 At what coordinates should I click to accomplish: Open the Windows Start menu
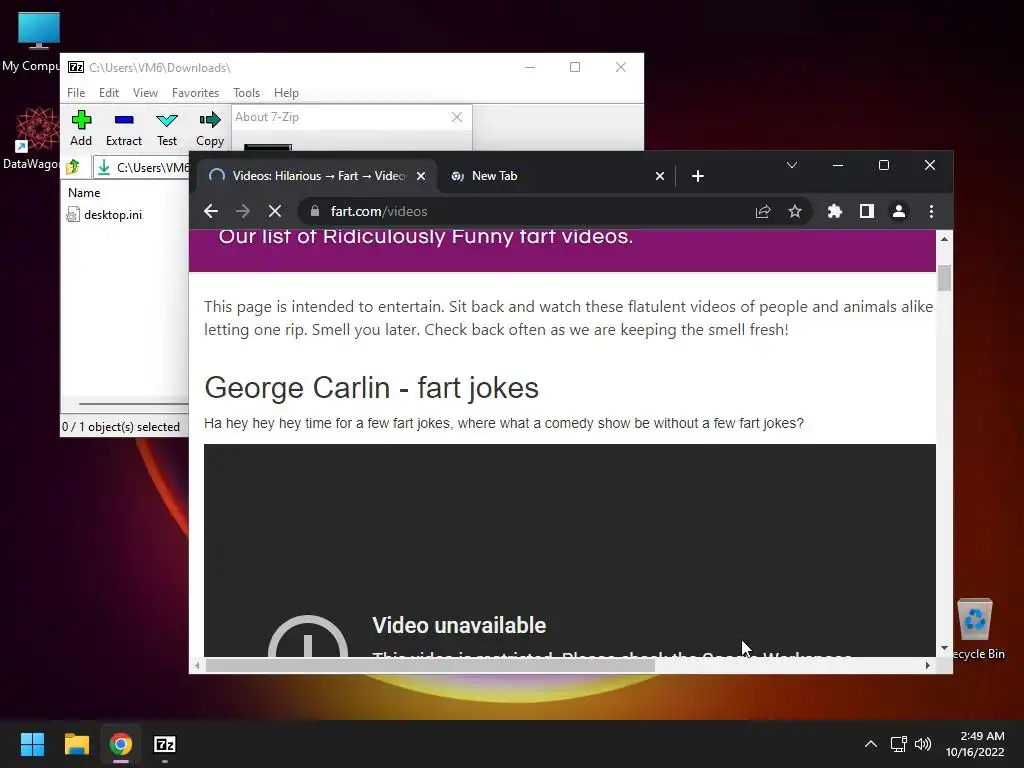click(x=32, y=744)
